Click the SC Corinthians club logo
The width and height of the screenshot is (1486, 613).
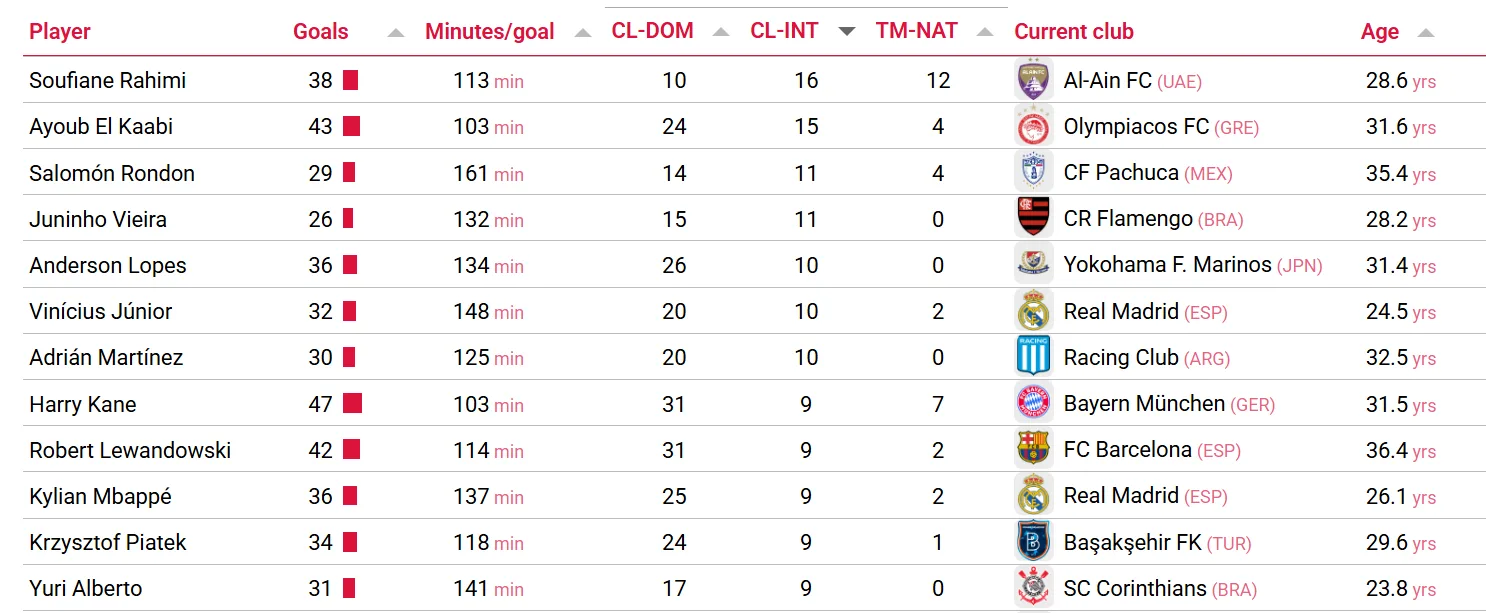(x=1033, y=589)
